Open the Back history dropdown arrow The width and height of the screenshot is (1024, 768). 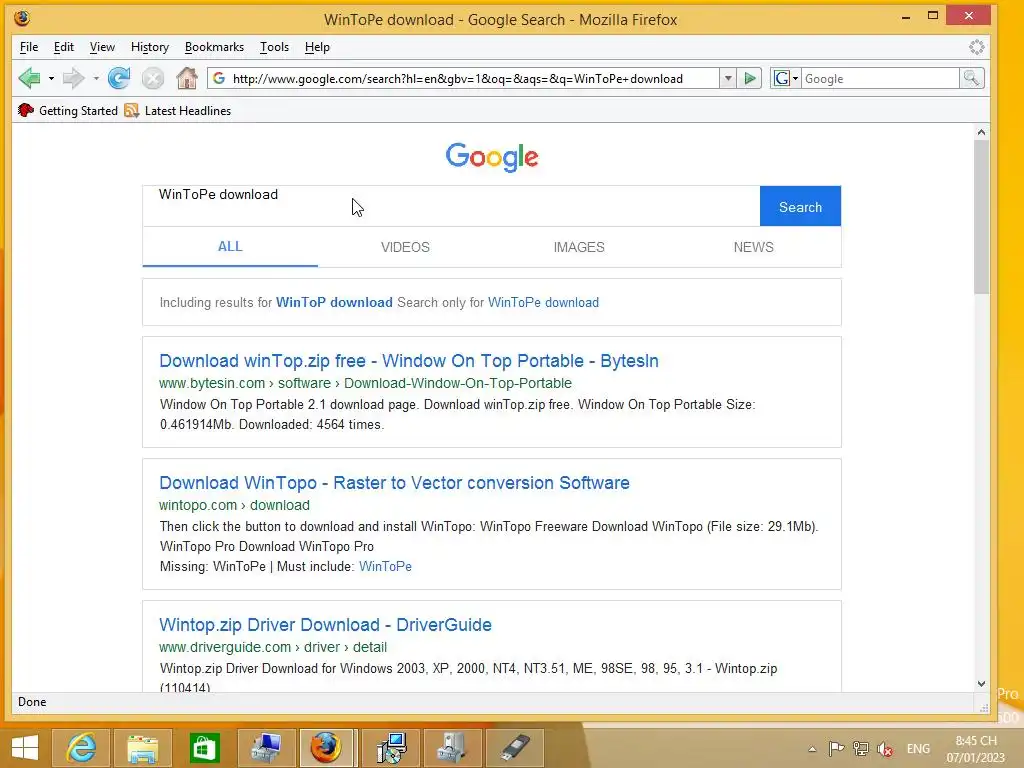pos(51,78)
